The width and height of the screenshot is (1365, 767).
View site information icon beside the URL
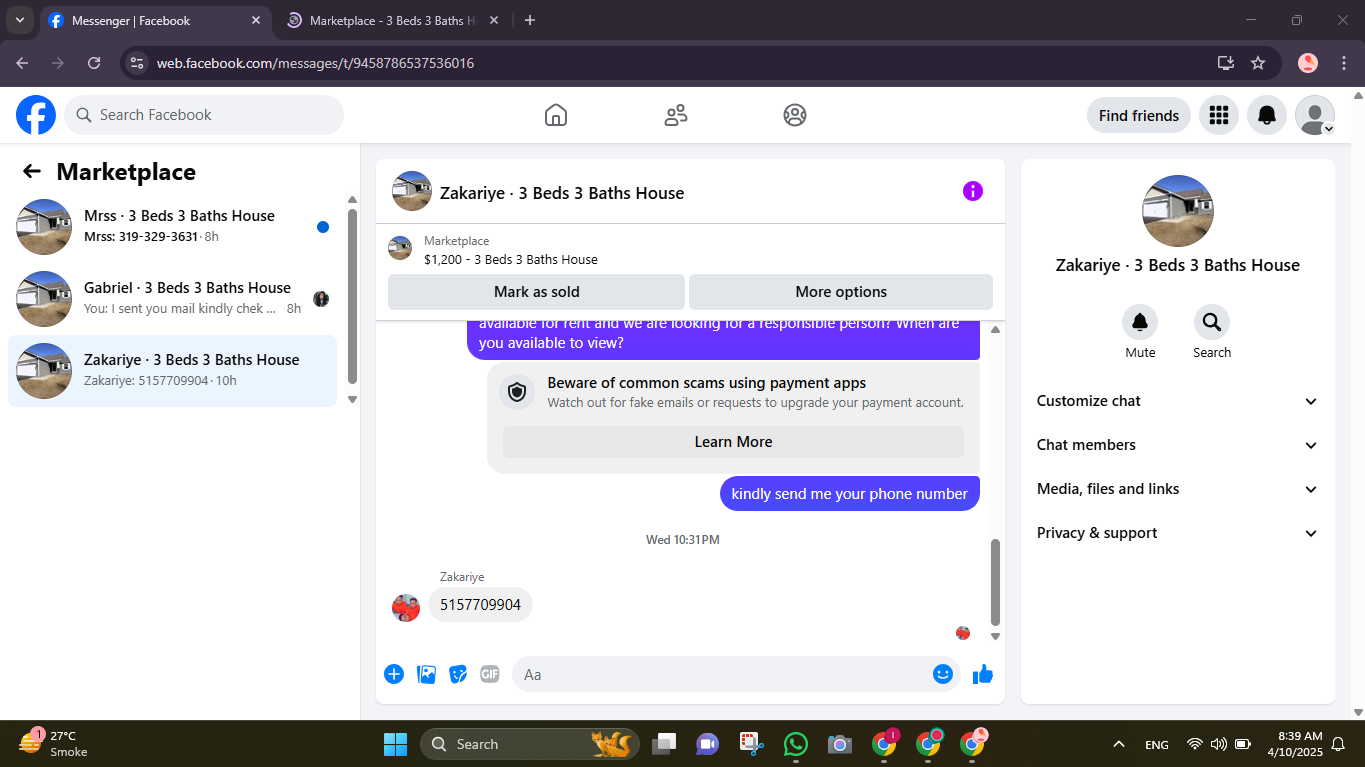point(138,63)
